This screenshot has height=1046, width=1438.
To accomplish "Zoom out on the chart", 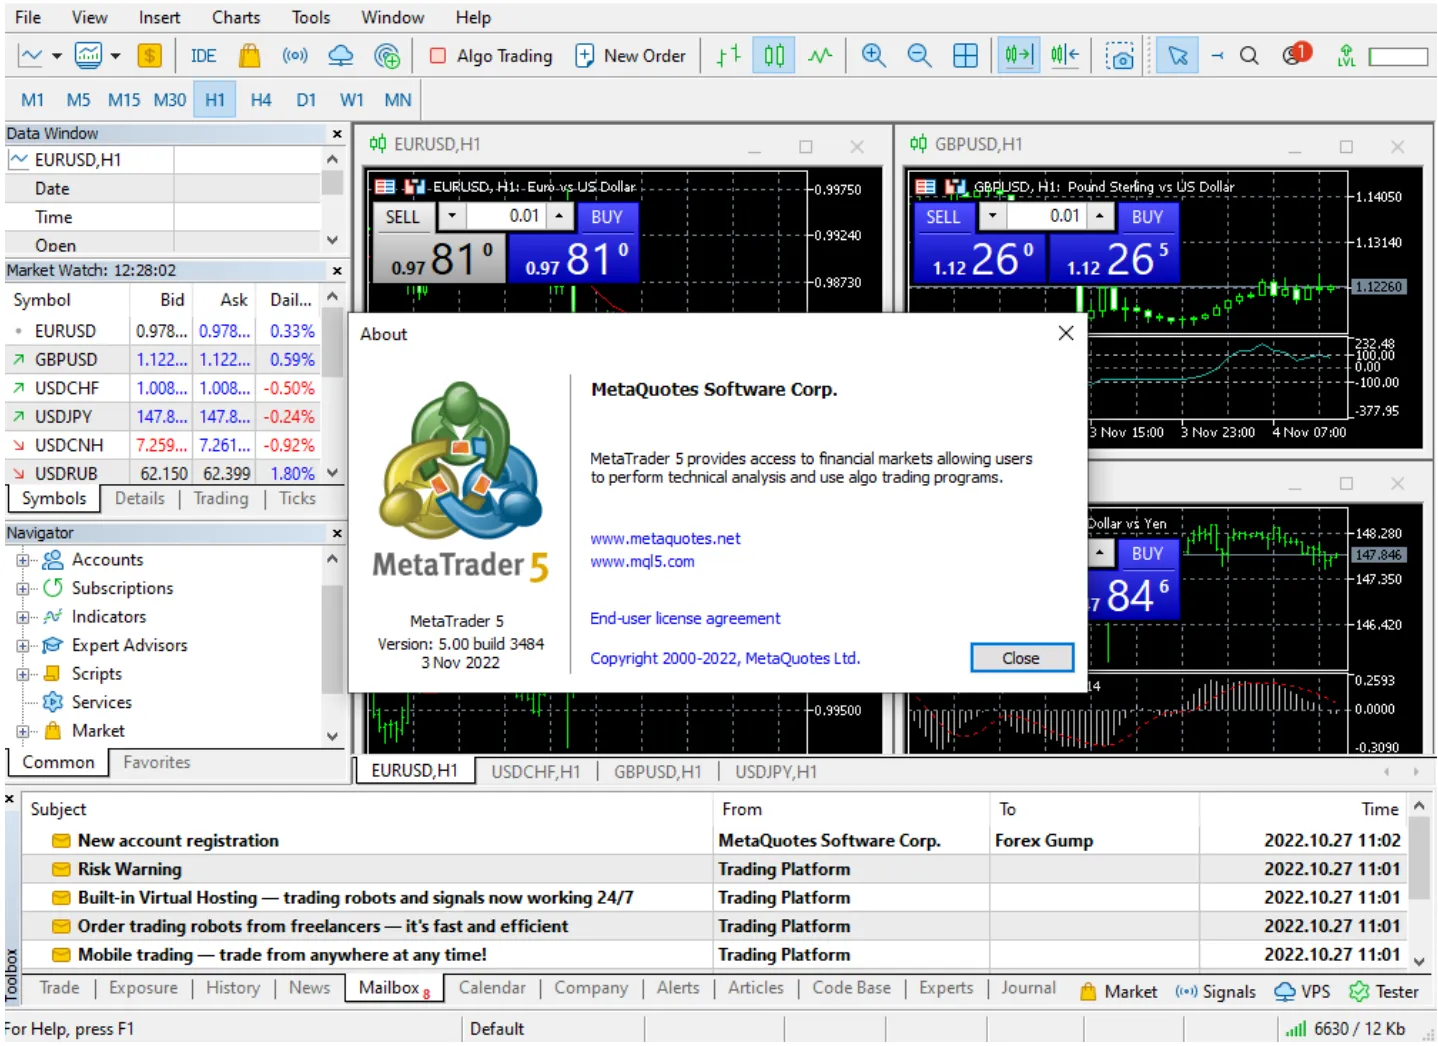I will pyautogui.click(x=919, y=56).
